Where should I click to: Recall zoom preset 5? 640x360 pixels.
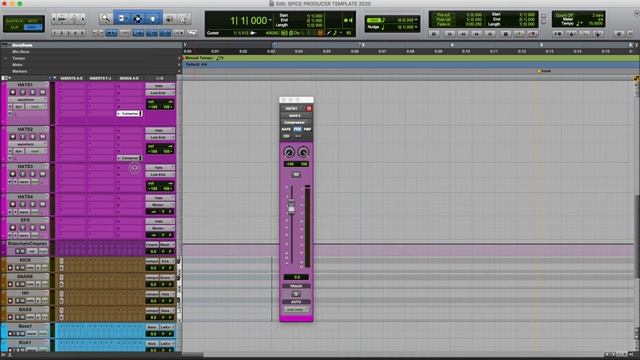(x=82, y=32)
